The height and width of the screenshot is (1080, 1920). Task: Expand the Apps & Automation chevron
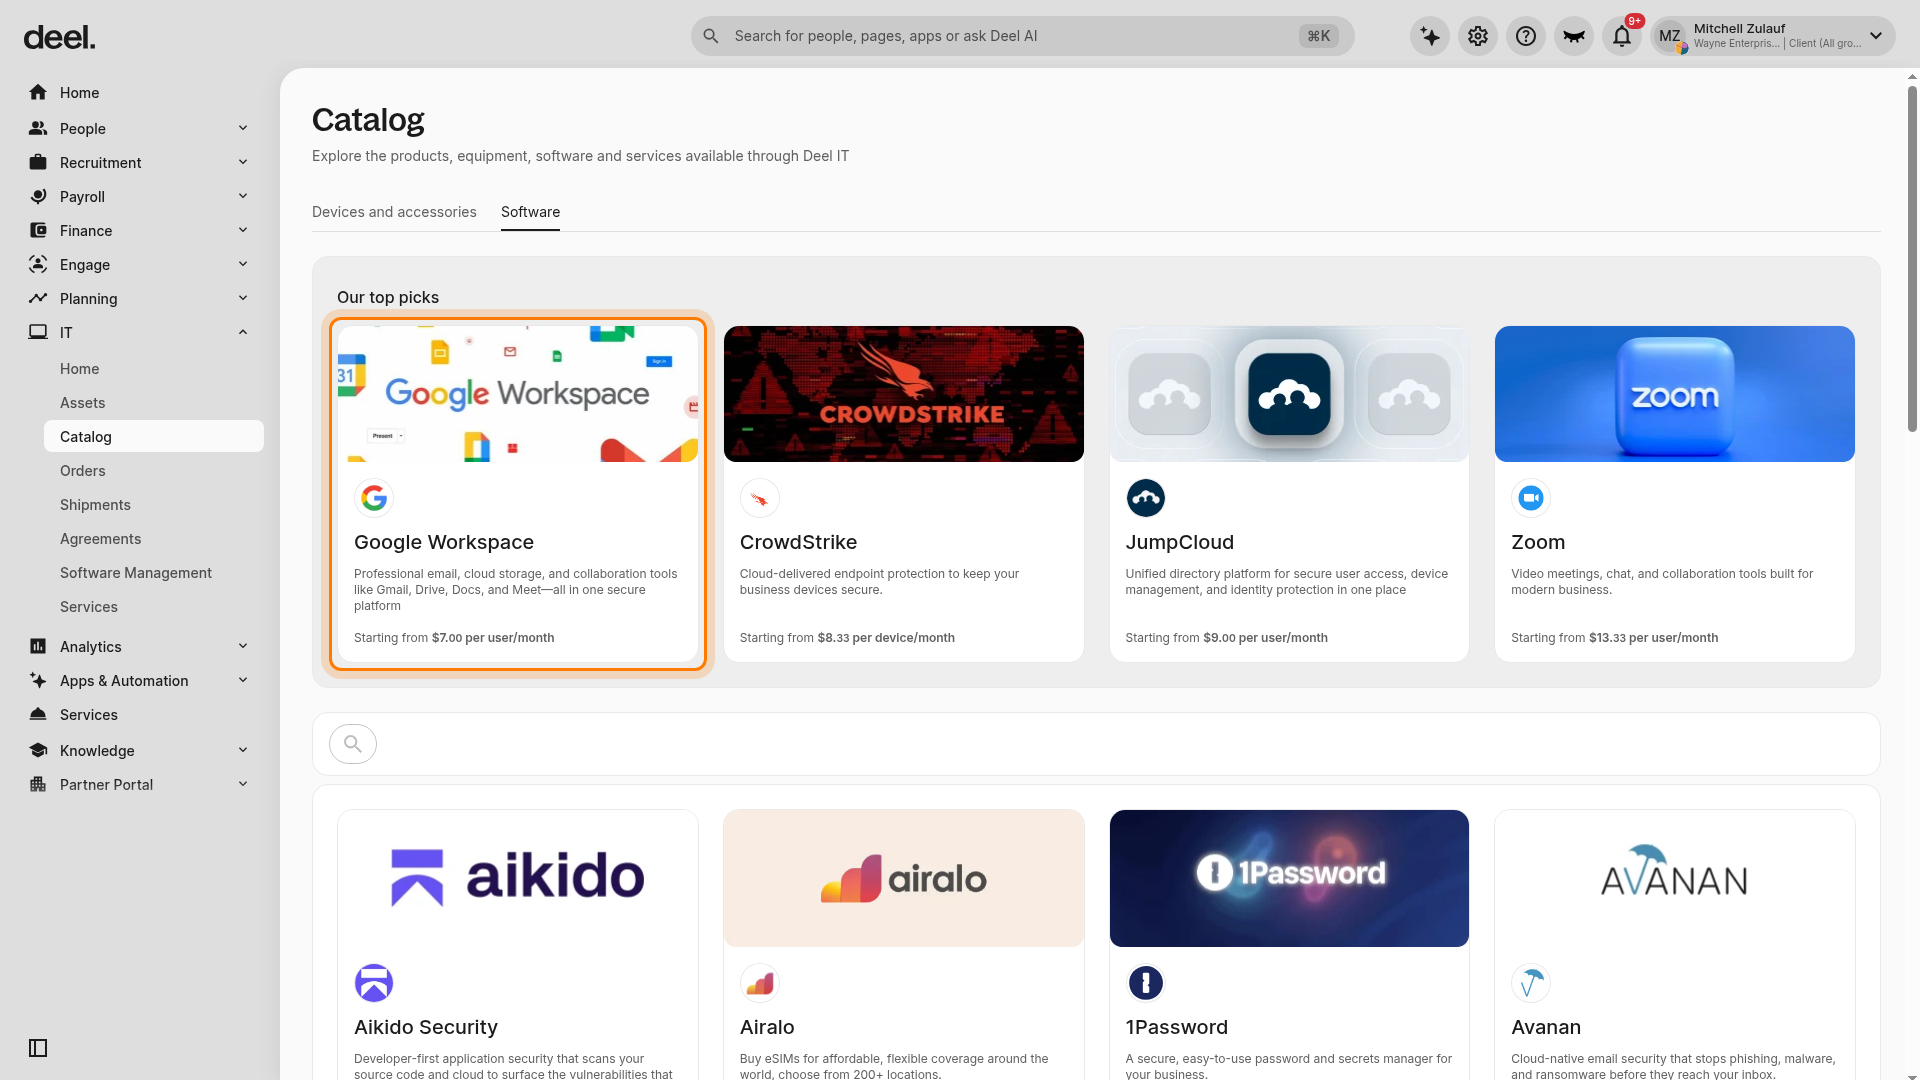(x=243, y=680)
